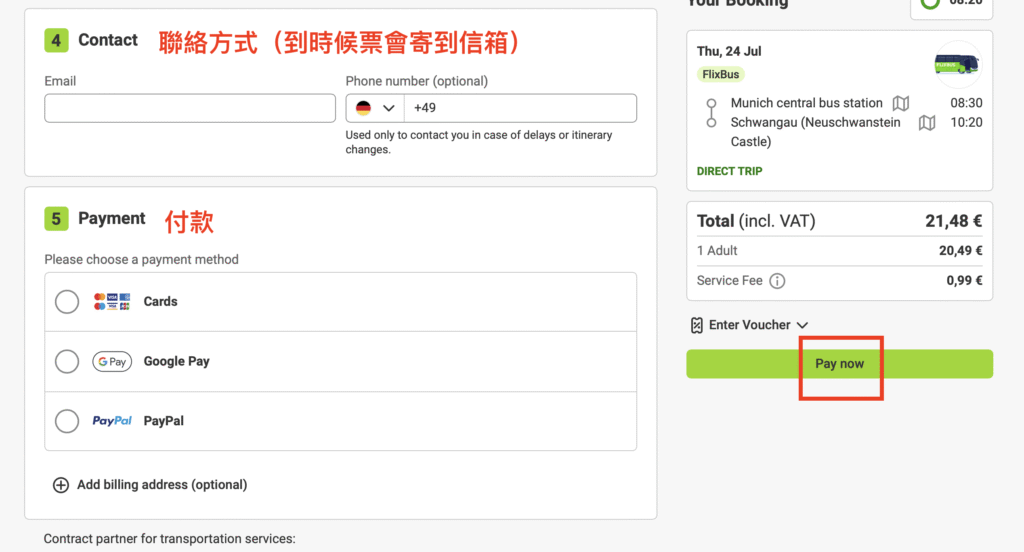Select PayPal radio button
This screenshot has height=552, width=1024.
[67, 421]
